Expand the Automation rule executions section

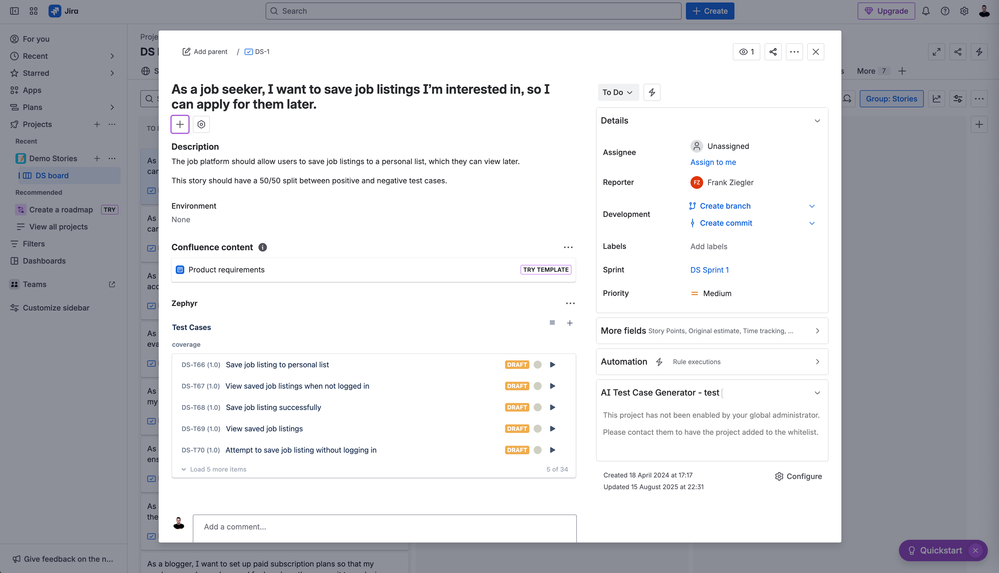(712, 361)
